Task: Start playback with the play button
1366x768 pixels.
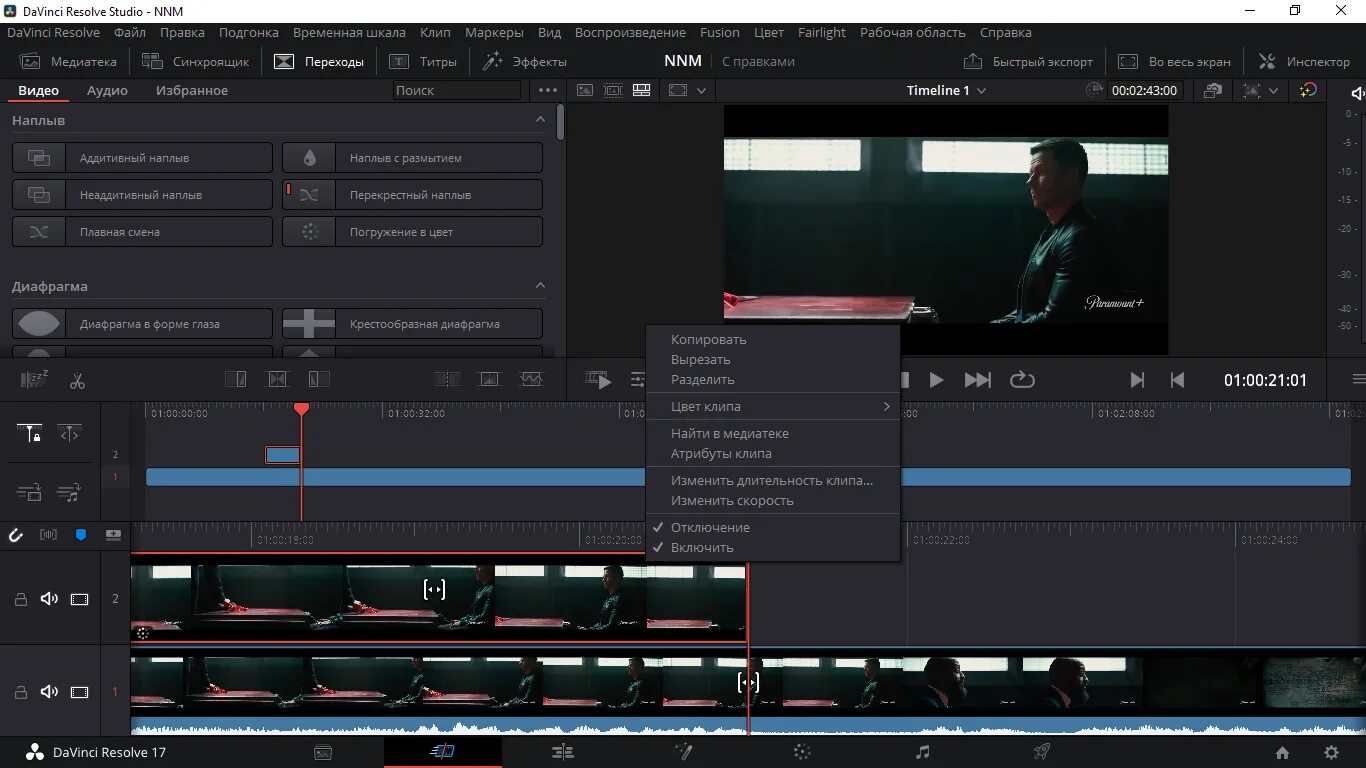Action: pos(936,380)
